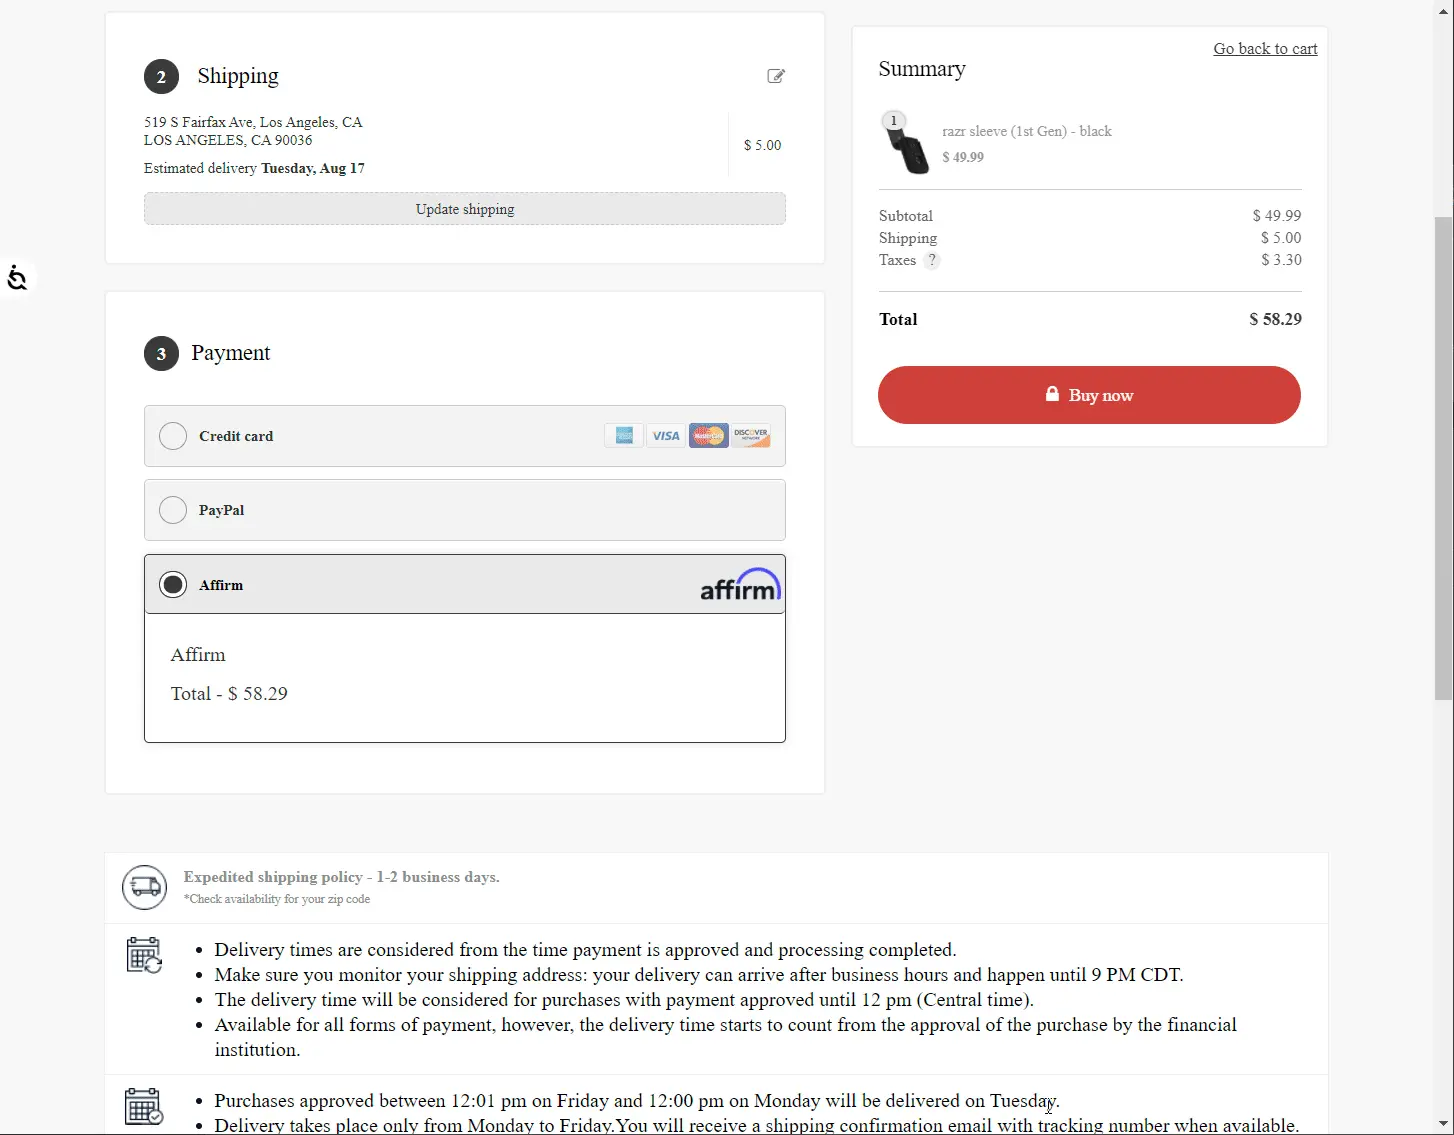Click the lock icon on Buy now

(1052, 394)
